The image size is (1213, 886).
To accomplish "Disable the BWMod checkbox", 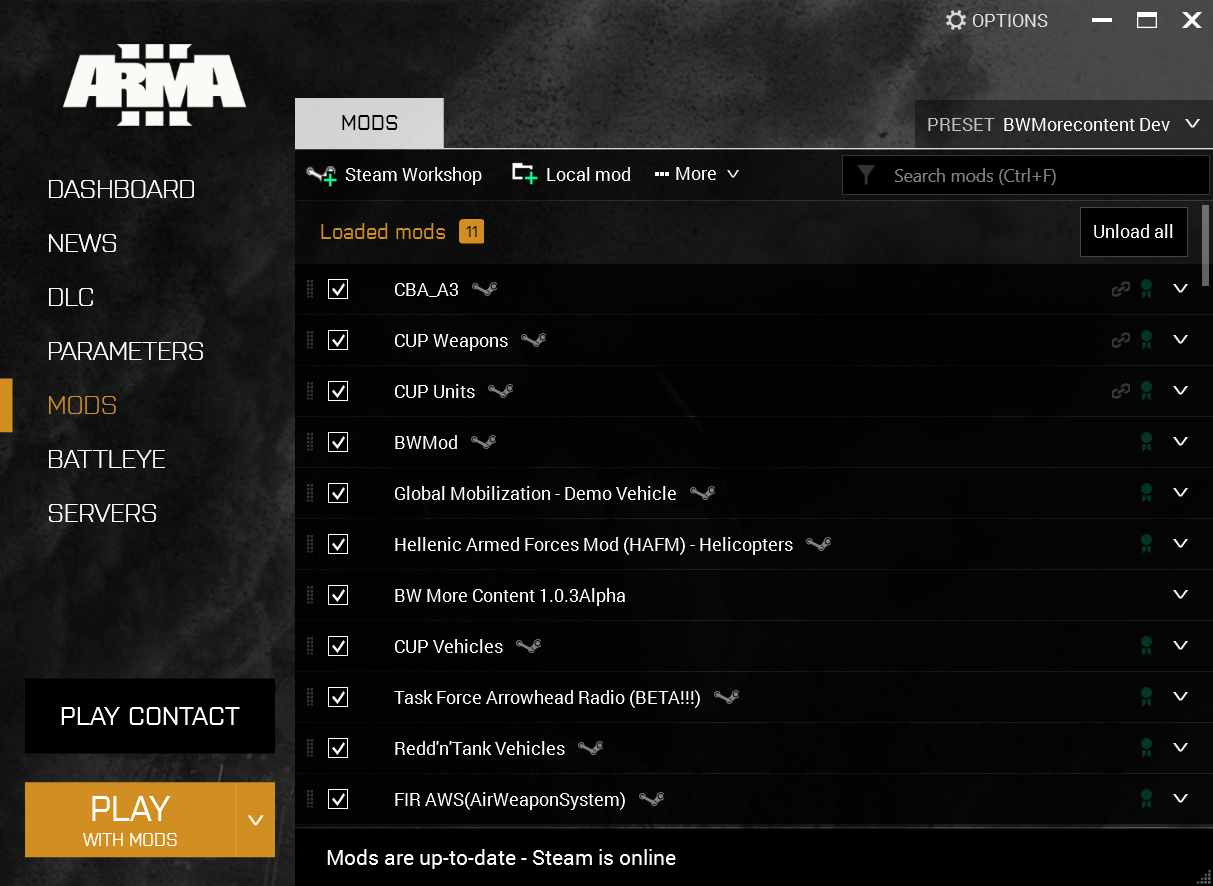I will click(x=338, y=442).
